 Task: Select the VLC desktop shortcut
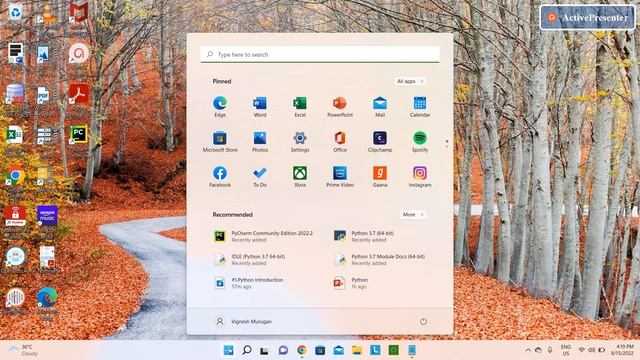(x=47, y=14)
